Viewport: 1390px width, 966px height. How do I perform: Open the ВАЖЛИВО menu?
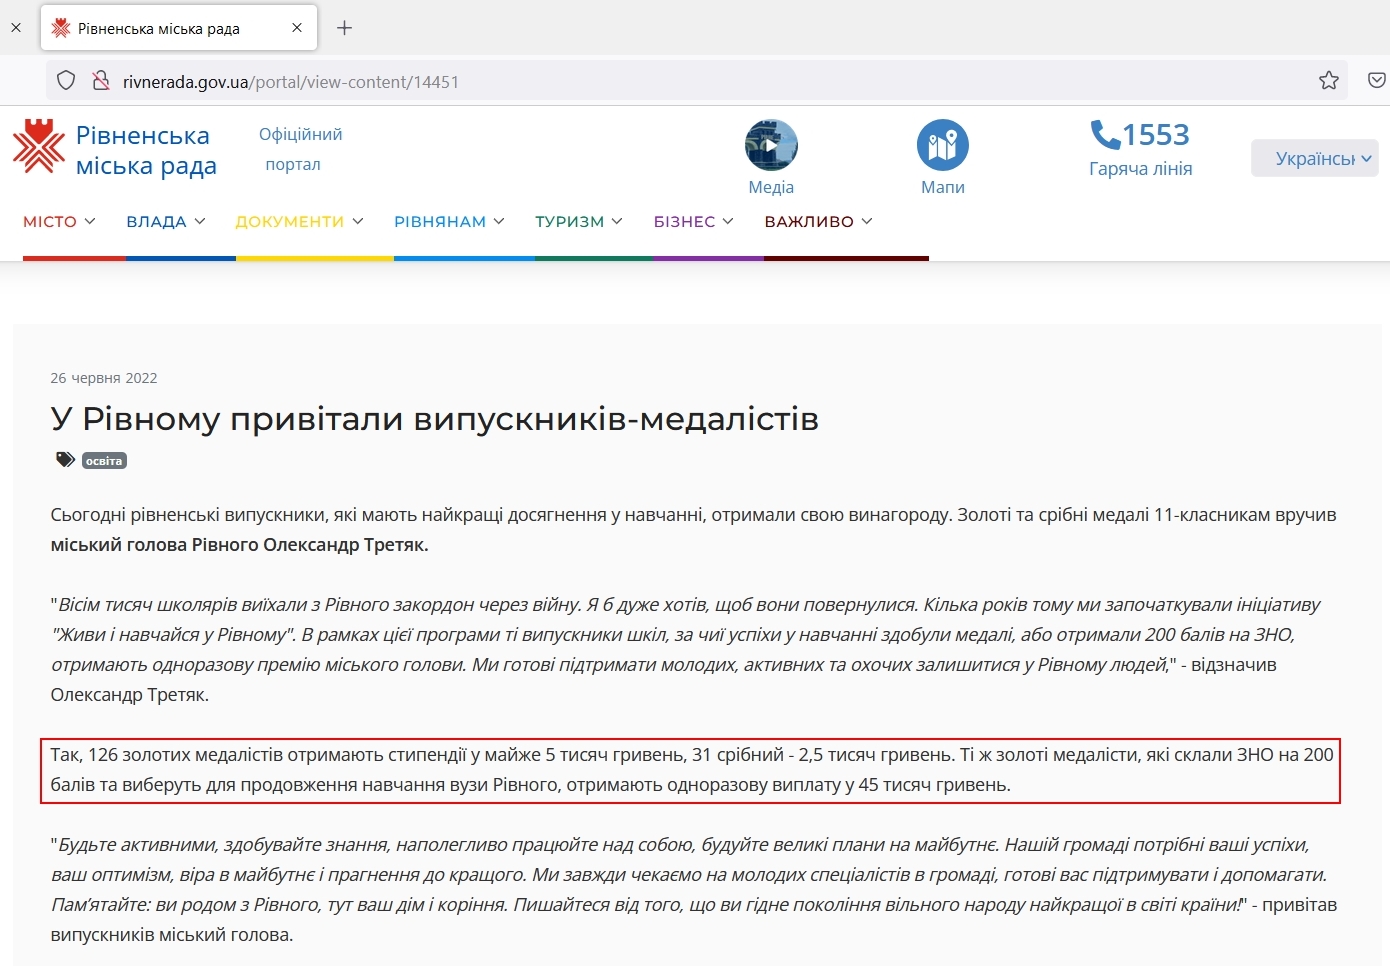coord(818,222)
